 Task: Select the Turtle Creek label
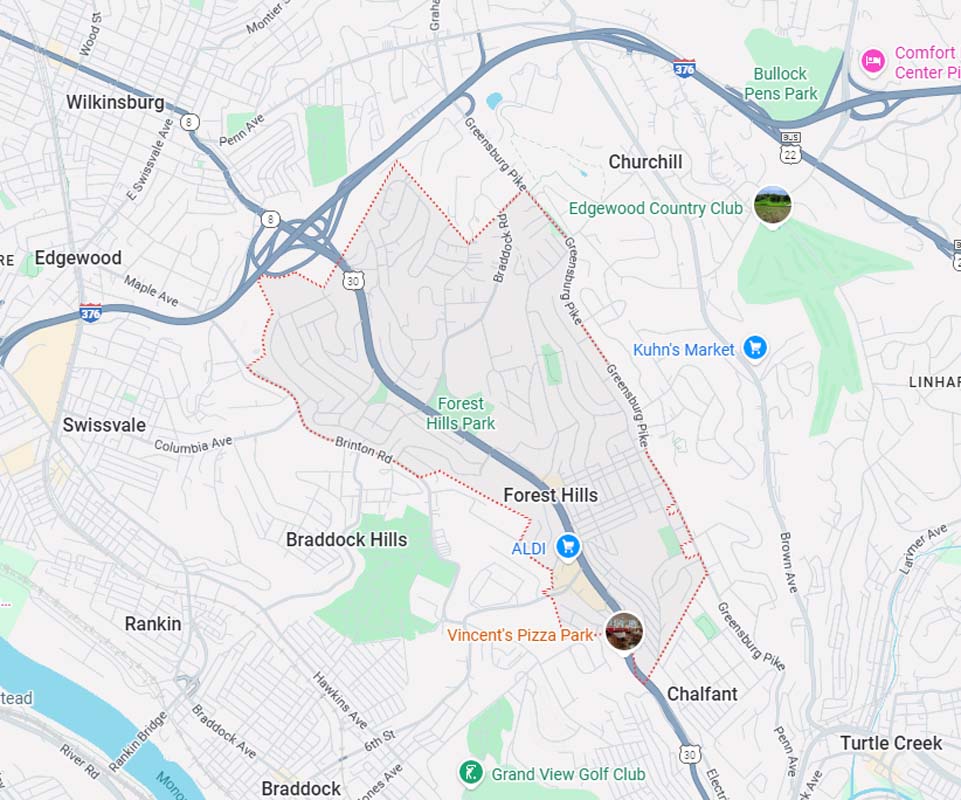891,743
